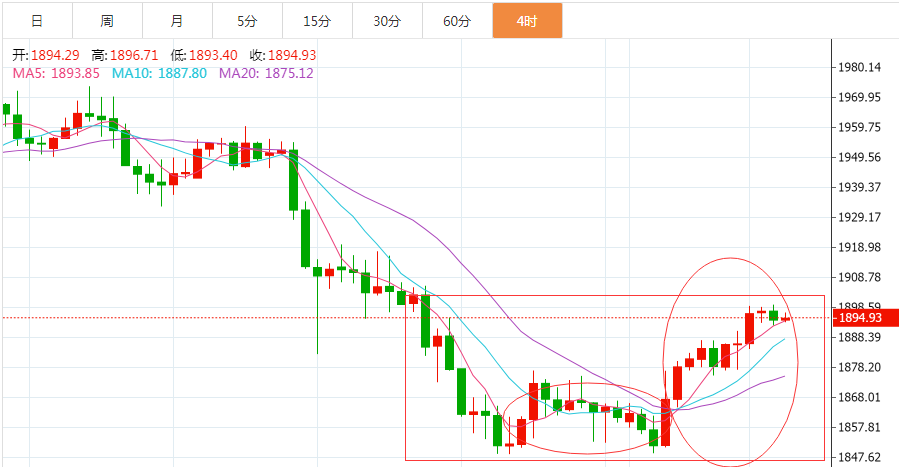This screenshot has height=467, width=899.
Task: Click the low price 1893.40
Action: [x=213, y=55]
